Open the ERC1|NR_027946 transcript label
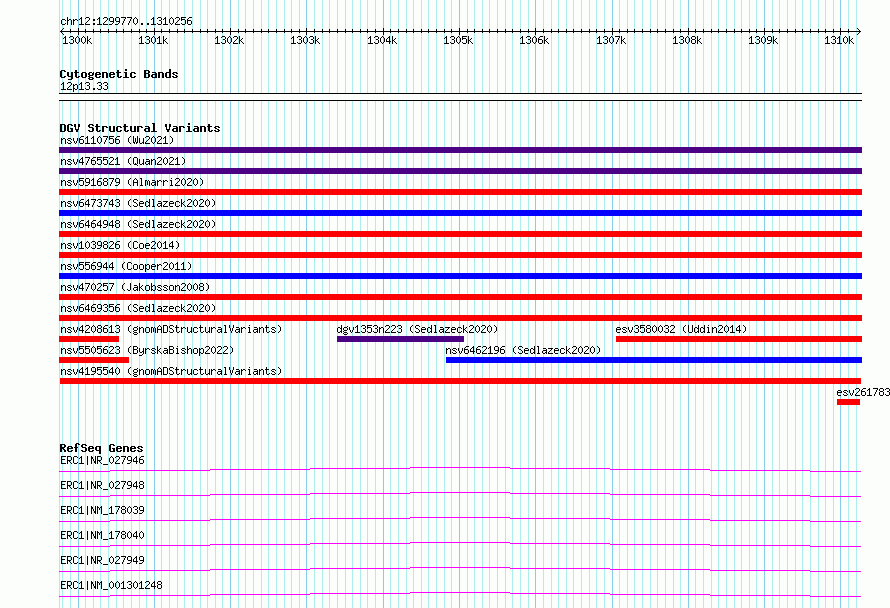The image size is (890, 608). point(102,460)
